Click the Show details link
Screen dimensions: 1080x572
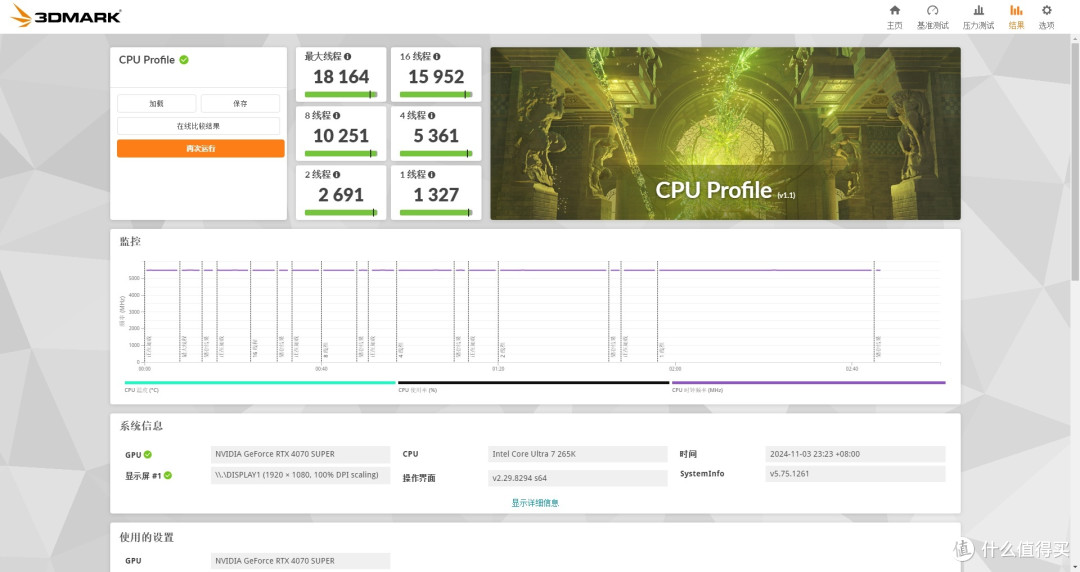click(534, 503)
